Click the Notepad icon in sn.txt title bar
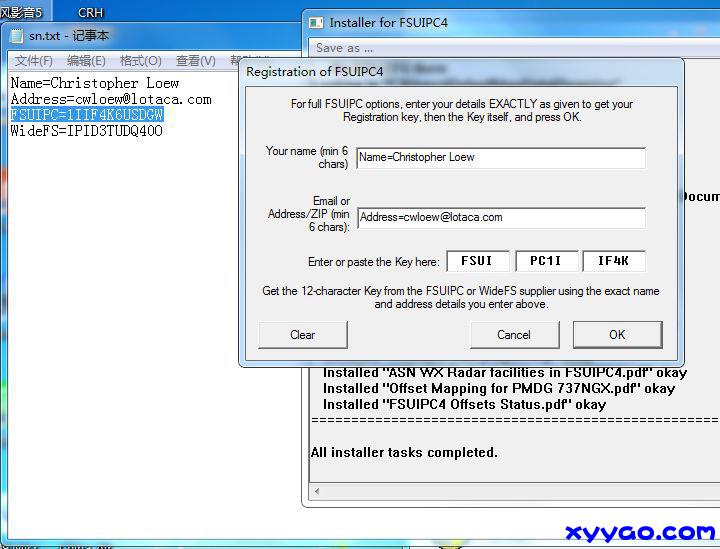 click(16, 36)
